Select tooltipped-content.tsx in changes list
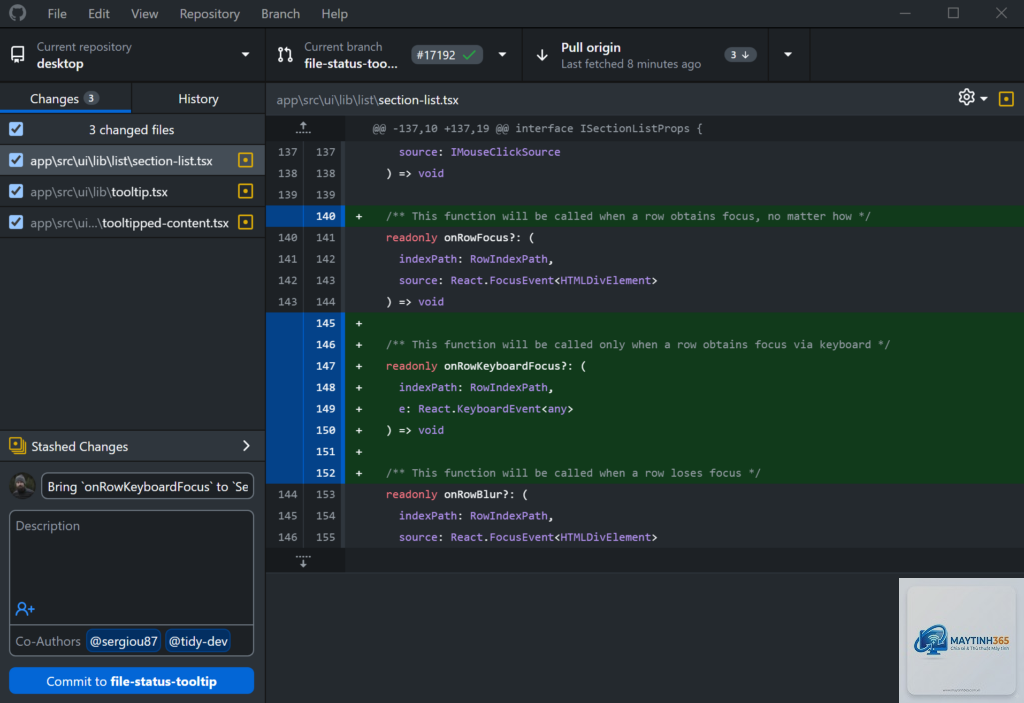The height and width of the screenshot is (703, 1024). [133, 222]
